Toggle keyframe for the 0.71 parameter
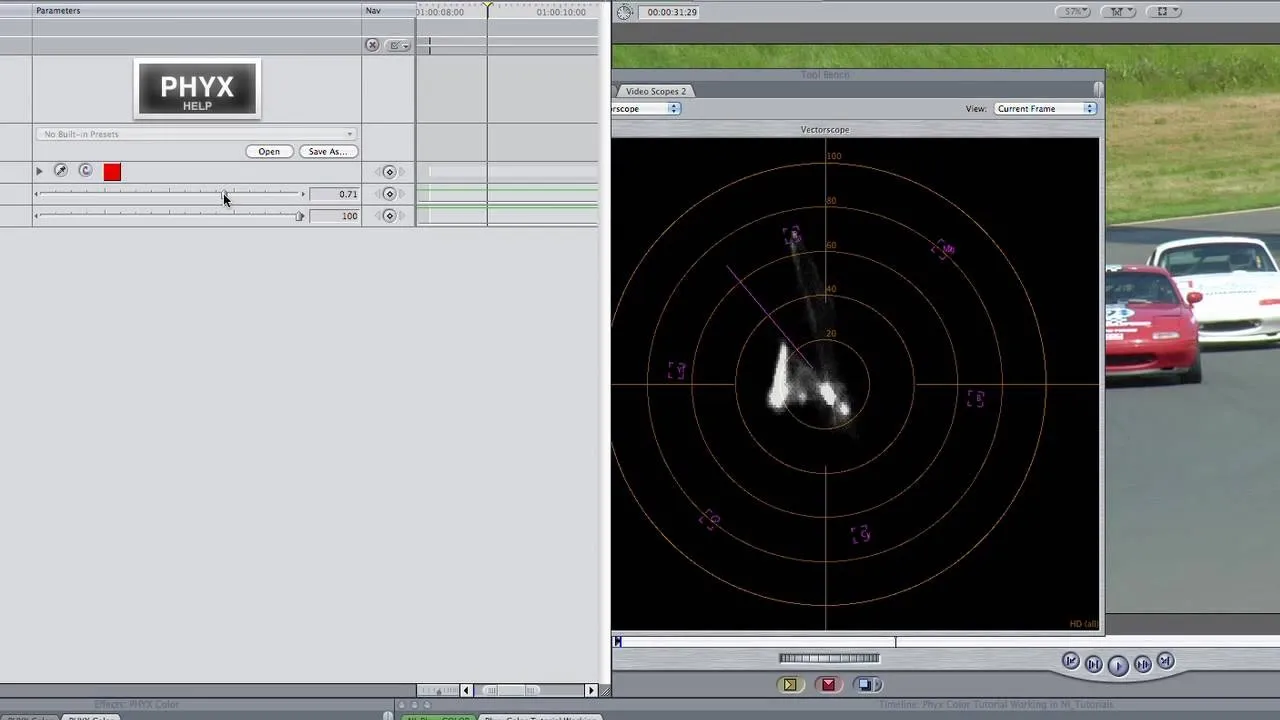 (389, 194)
